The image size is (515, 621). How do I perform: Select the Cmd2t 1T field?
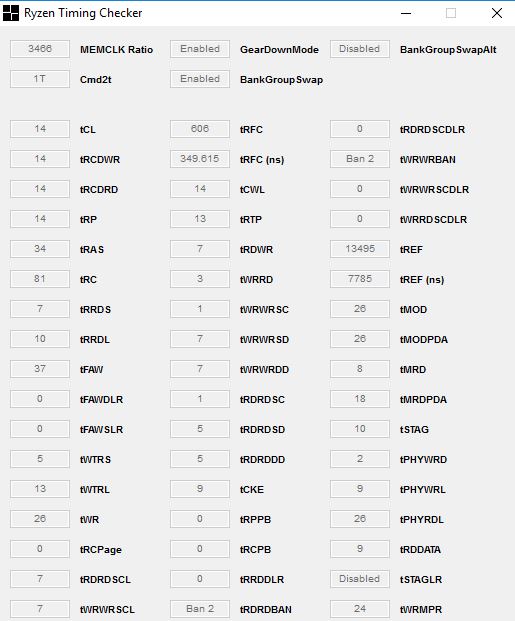40,79
